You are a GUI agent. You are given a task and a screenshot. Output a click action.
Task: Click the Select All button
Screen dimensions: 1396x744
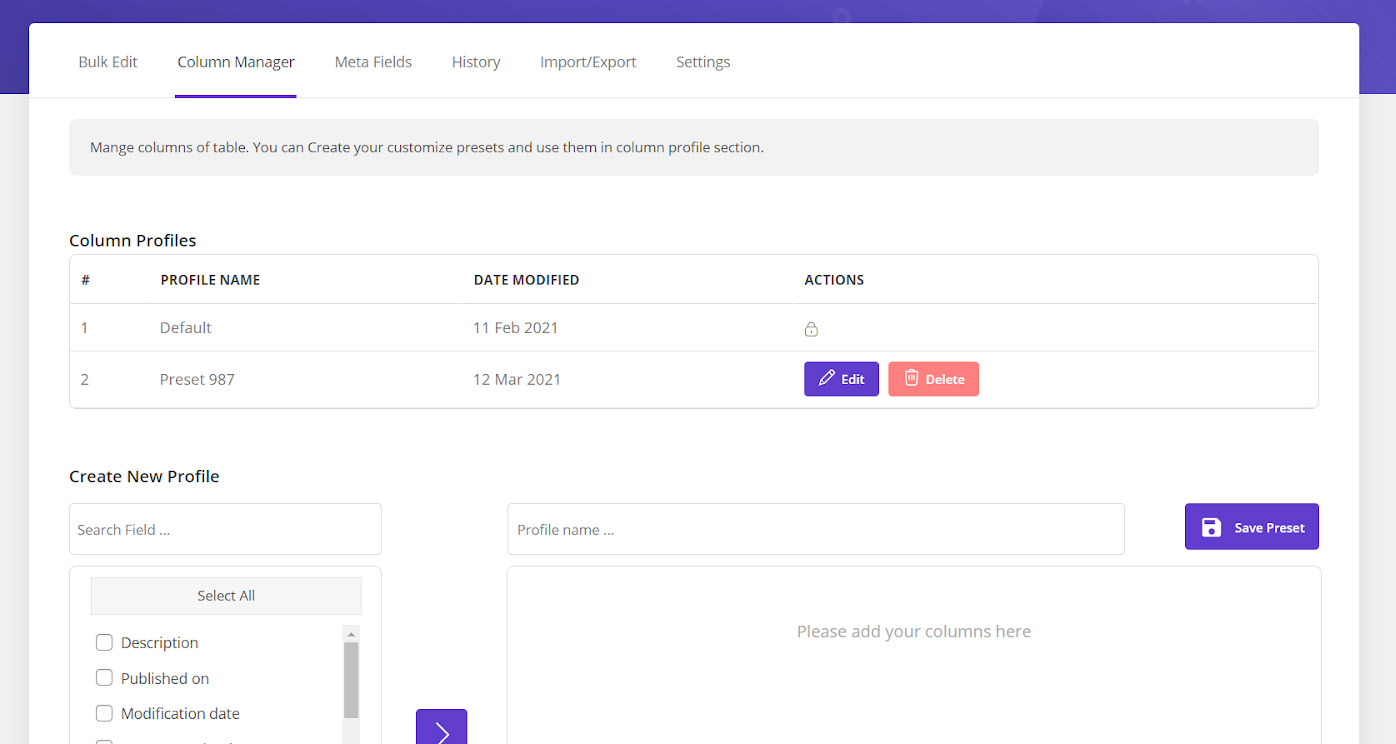226,596
